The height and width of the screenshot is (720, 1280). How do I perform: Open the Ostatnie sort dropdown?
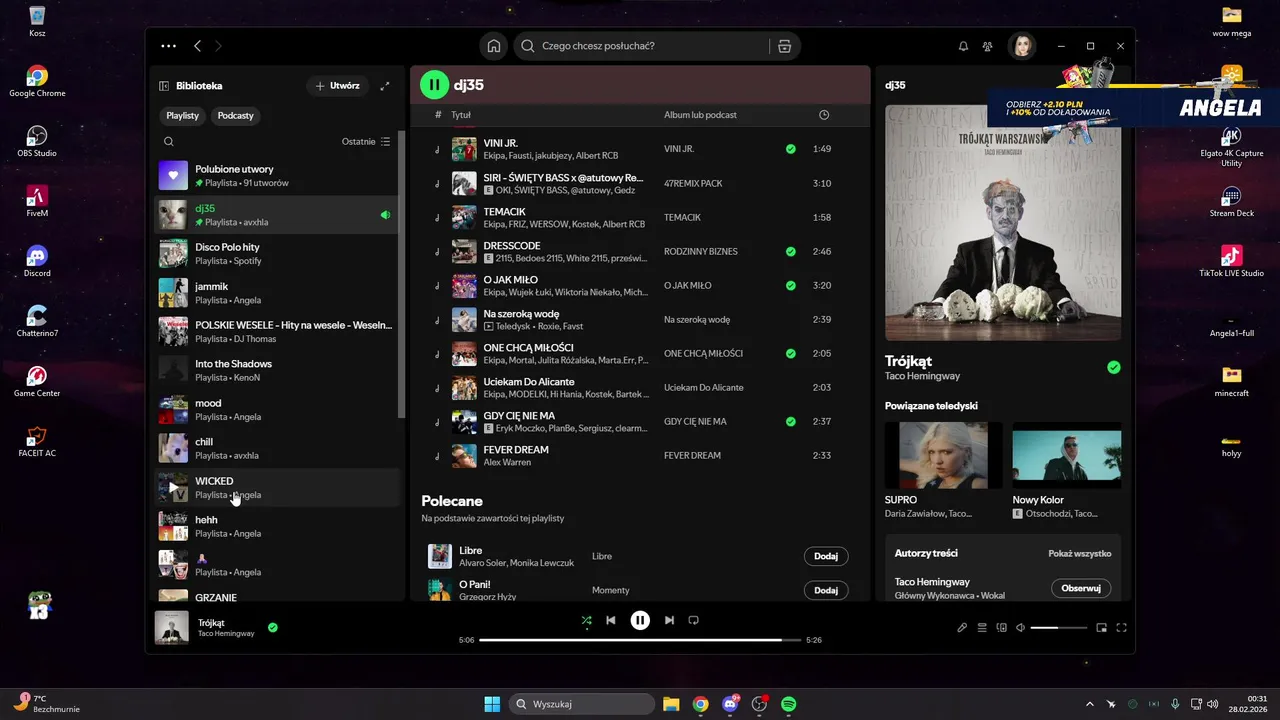pyautogui.click(x=366, y=142)
